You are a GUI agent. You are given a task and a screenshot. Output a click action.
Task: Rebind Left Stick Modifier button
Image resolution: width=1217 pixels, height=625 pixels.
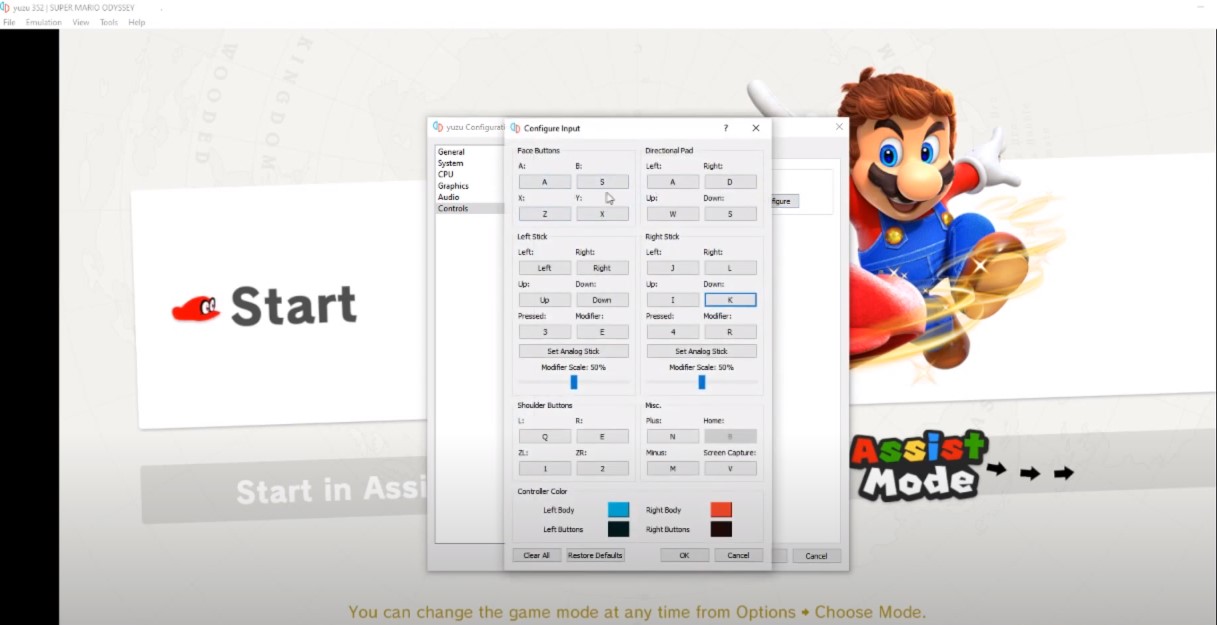click(602, 332)
